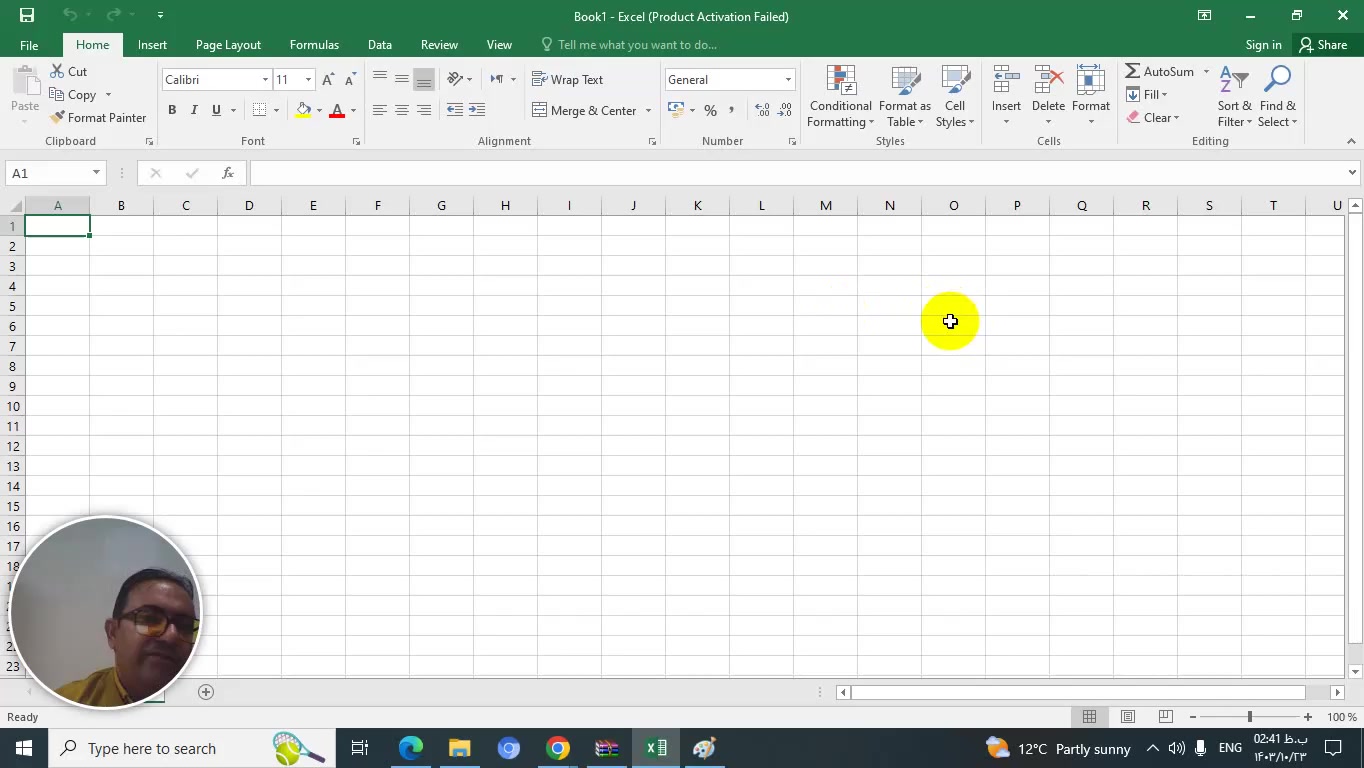Increase decimal places
Viewport: 1364px width, 768px height.
coord(762,110)
